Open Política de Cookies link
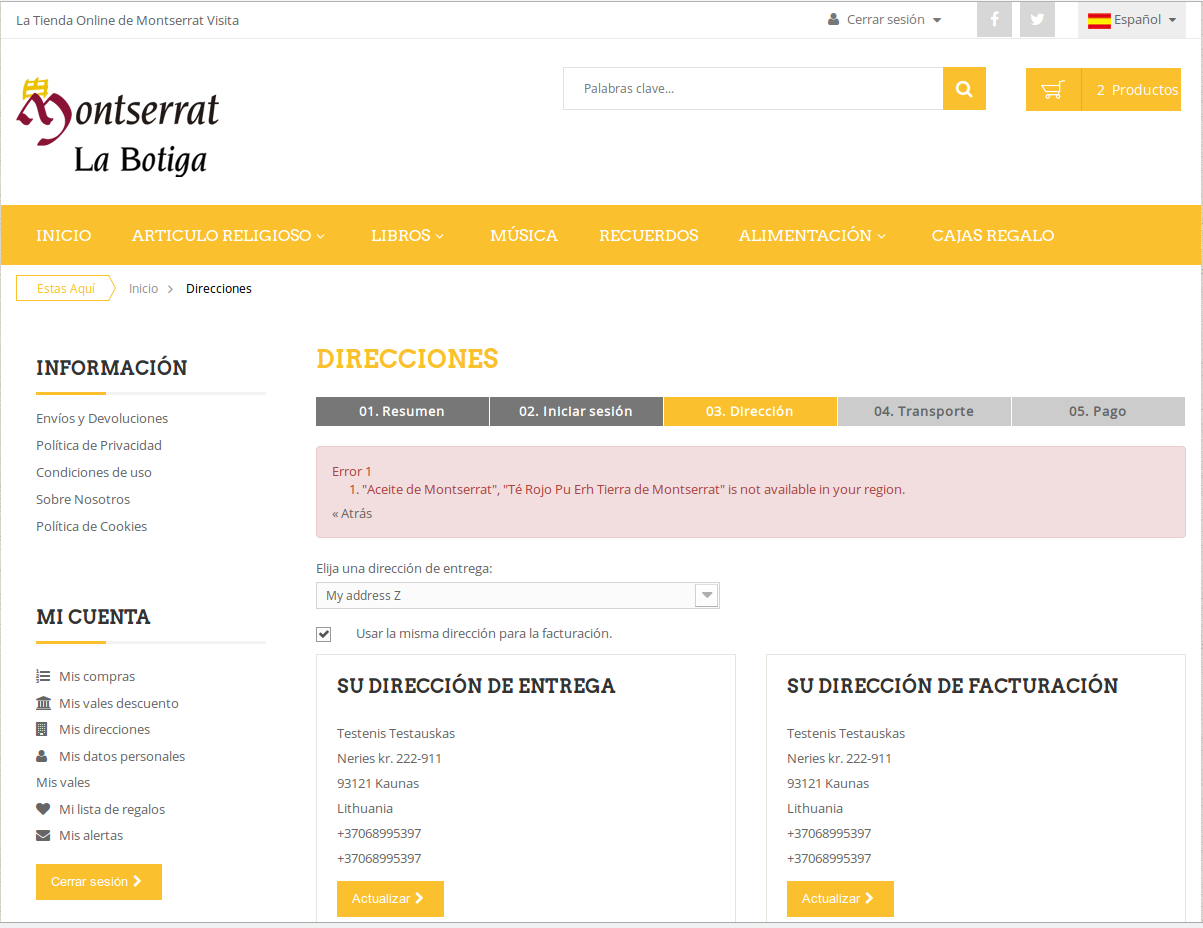Image resolution: width=1203 pixels, height=928 pixels. point(92,526)
